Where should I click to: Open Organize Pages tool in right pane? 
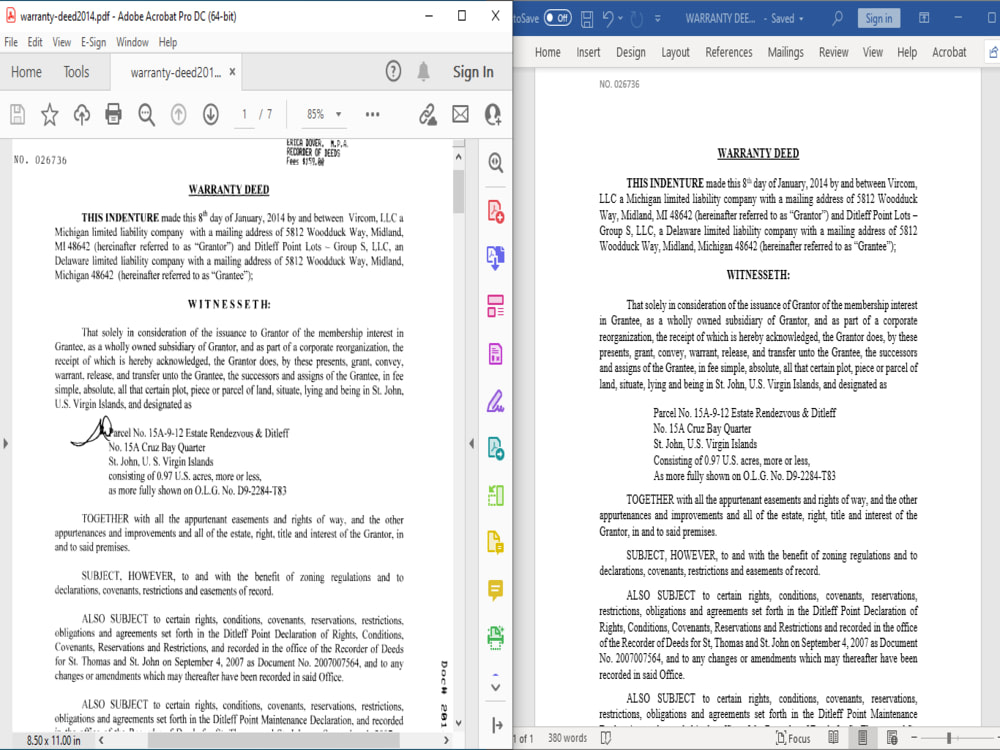point(496,306)
